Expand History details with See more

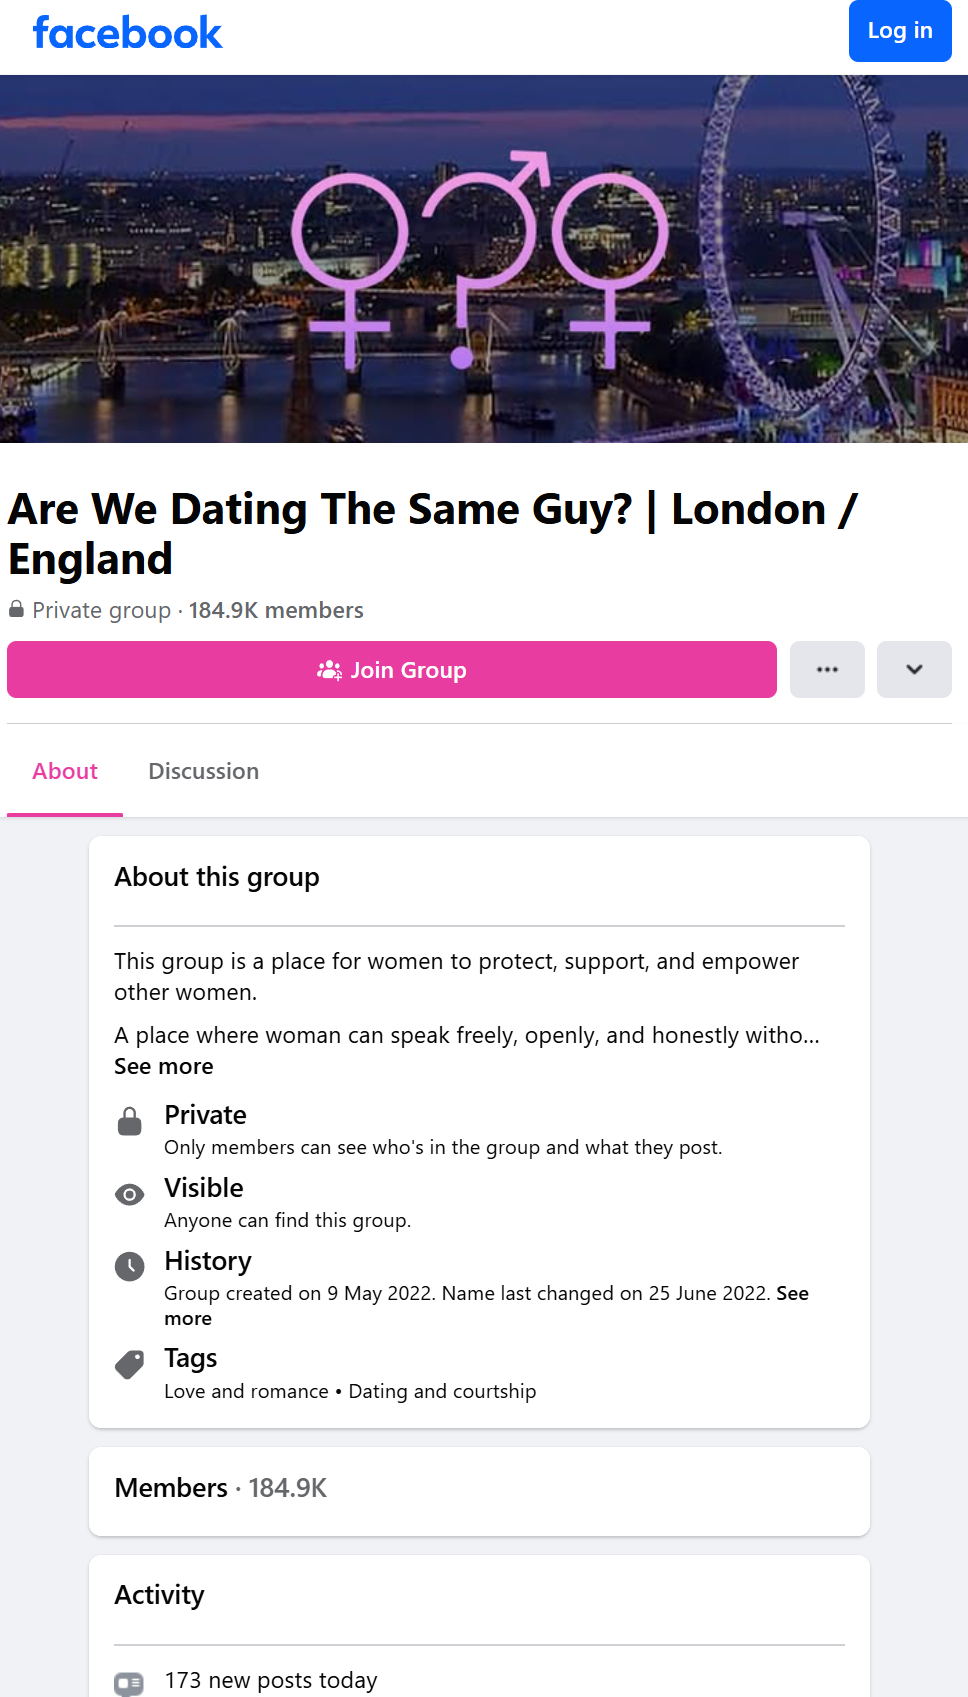pyautogui.click(x=792, y=1294)
